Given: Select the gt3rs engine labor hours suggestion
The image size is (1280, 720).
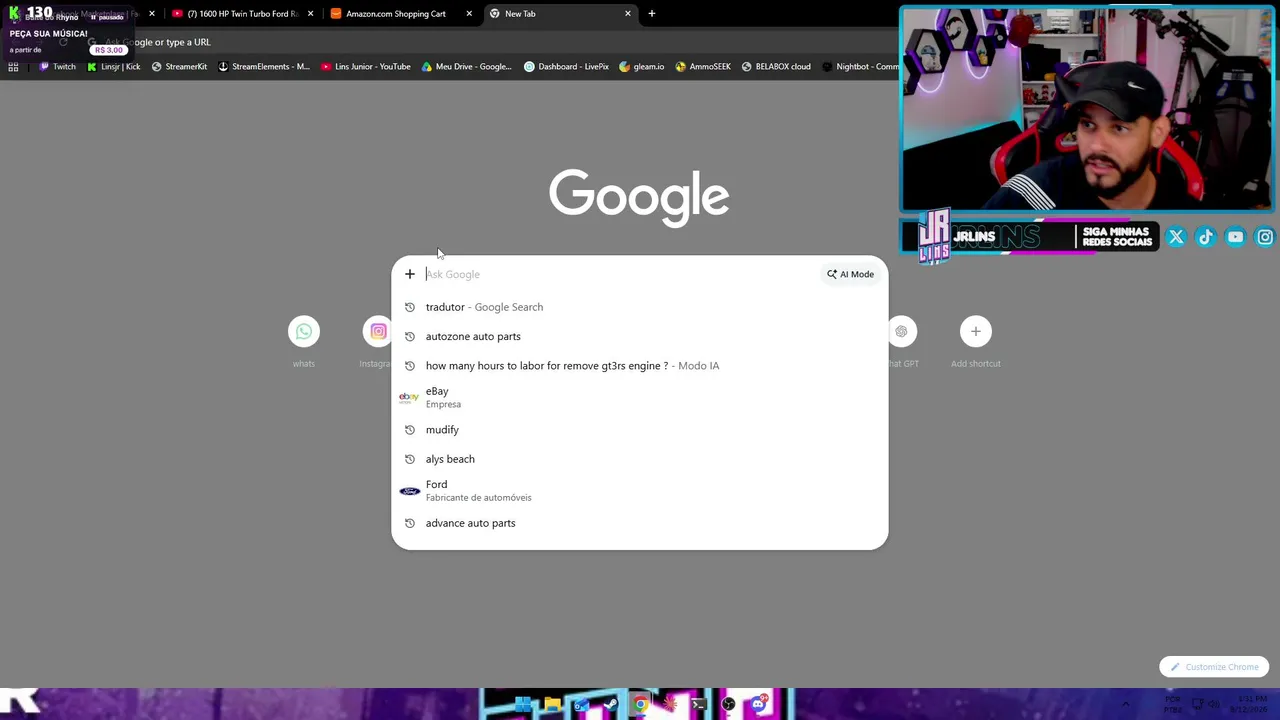Looking at the screenshot, I should click(640, 366).
